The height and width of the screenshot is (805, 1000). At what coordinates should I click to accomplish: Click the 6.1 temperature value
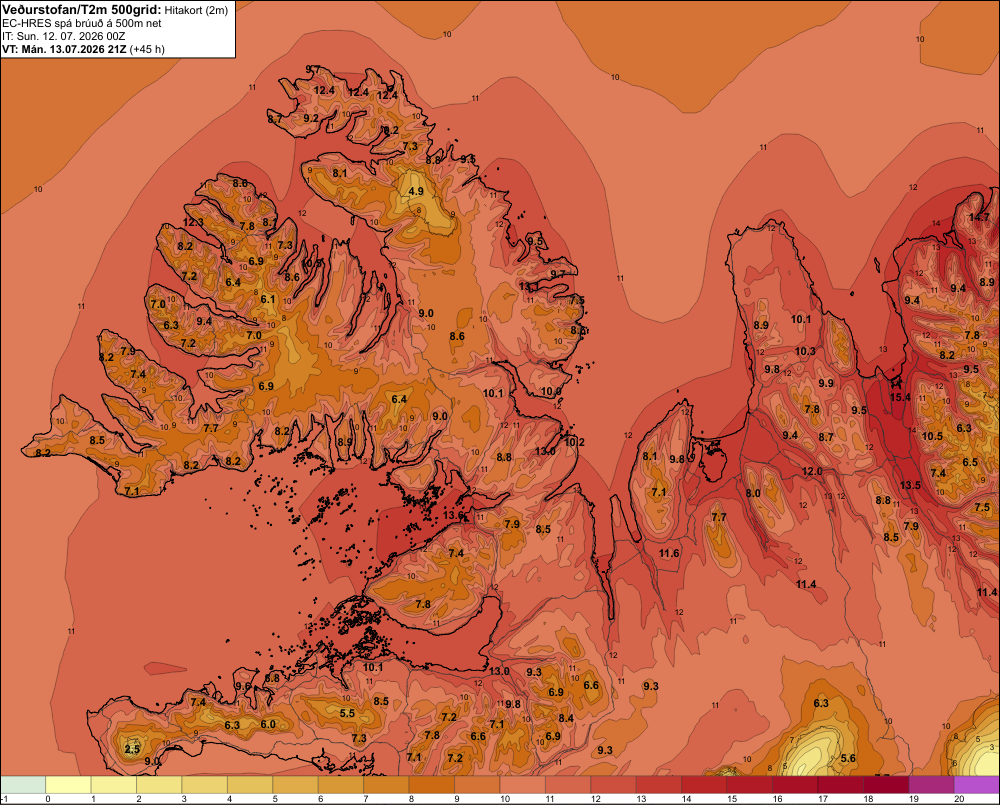point(268,299)
